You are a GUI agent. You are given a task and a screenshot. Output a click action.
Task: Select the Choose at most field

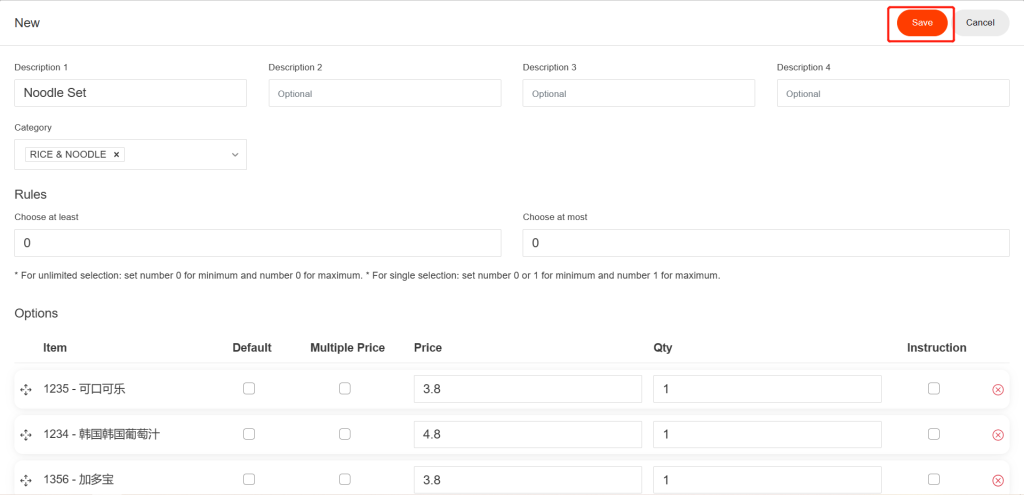(x=766, y=243)
